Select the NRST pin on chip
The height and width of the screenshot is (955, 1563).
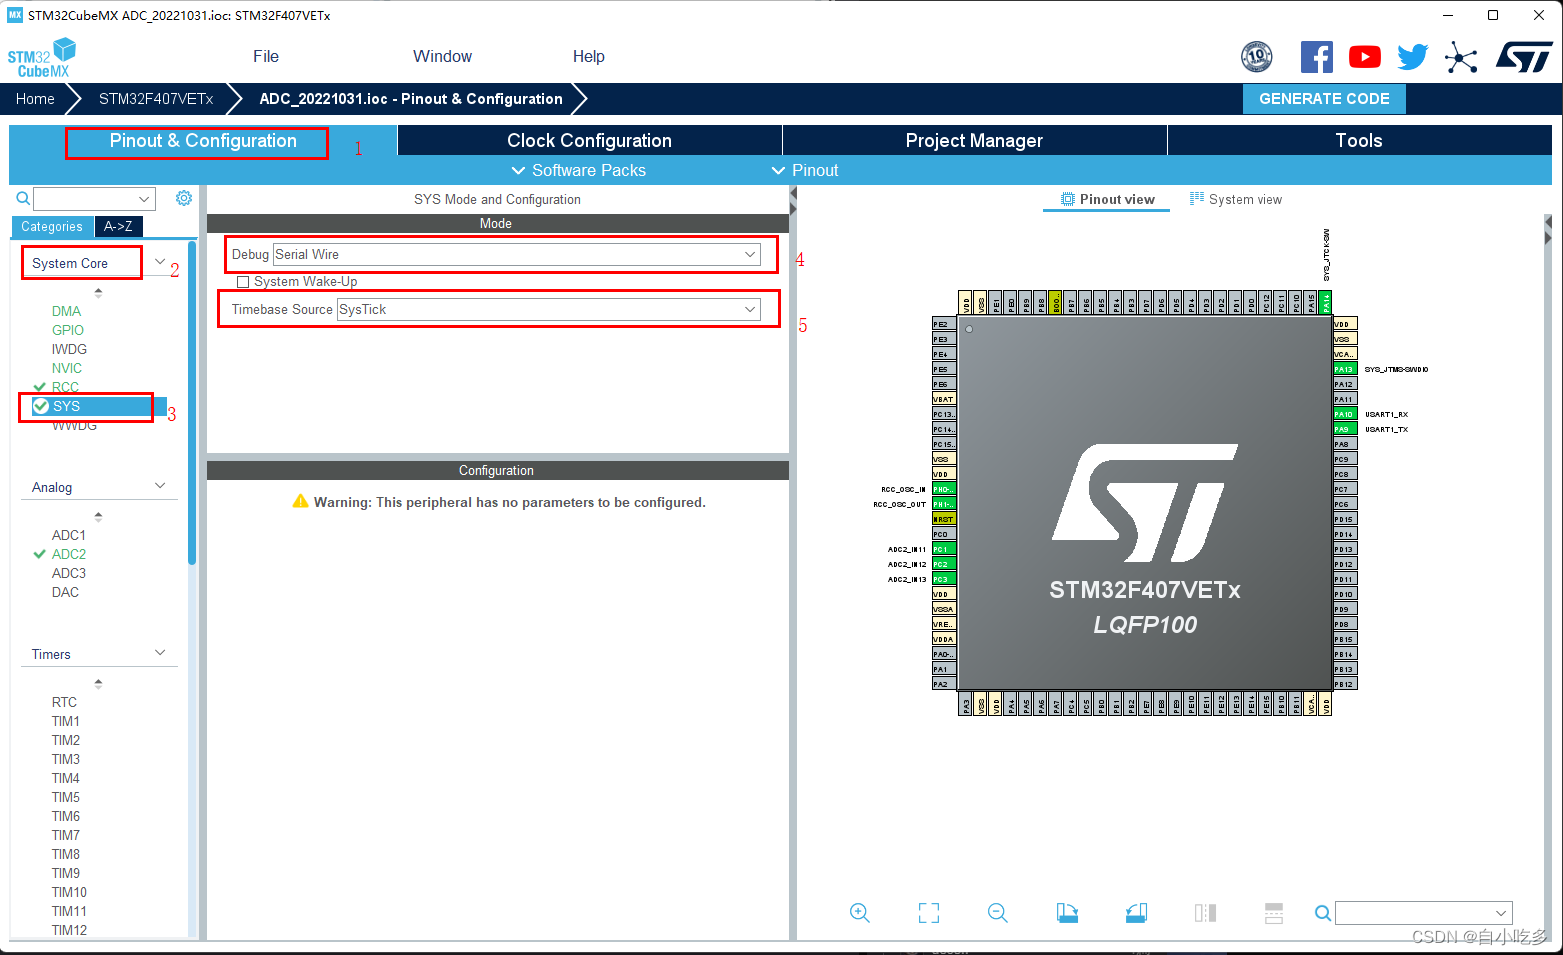[x=943, y=519]
